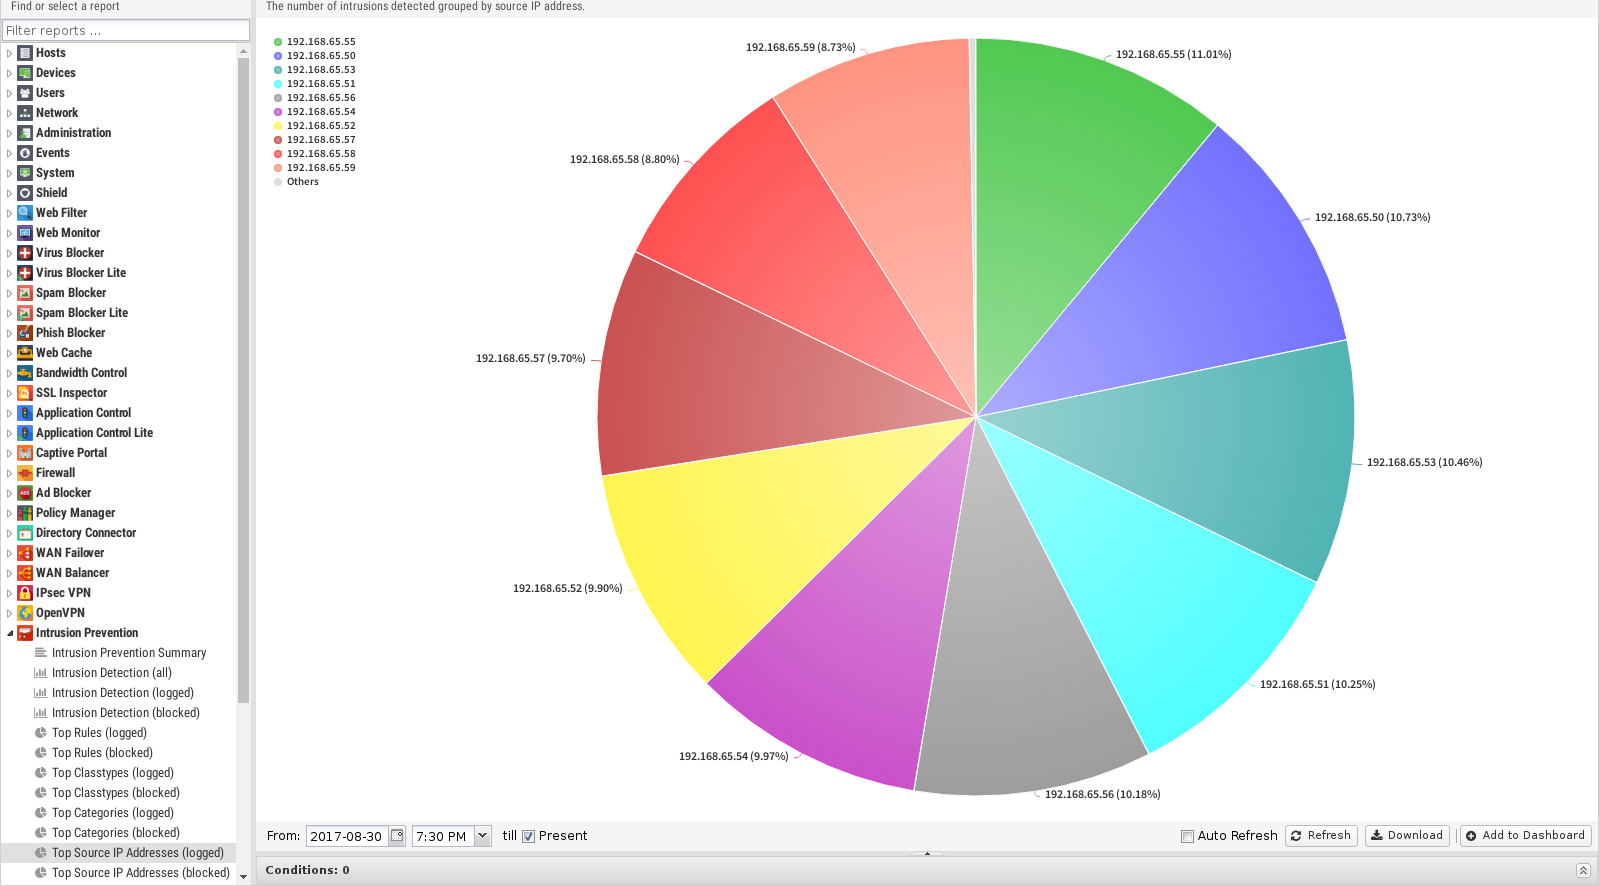The image size is (1599, 886).
Task: Collapse the Intrusion Prevention tree node
Action: coord(10,633)
